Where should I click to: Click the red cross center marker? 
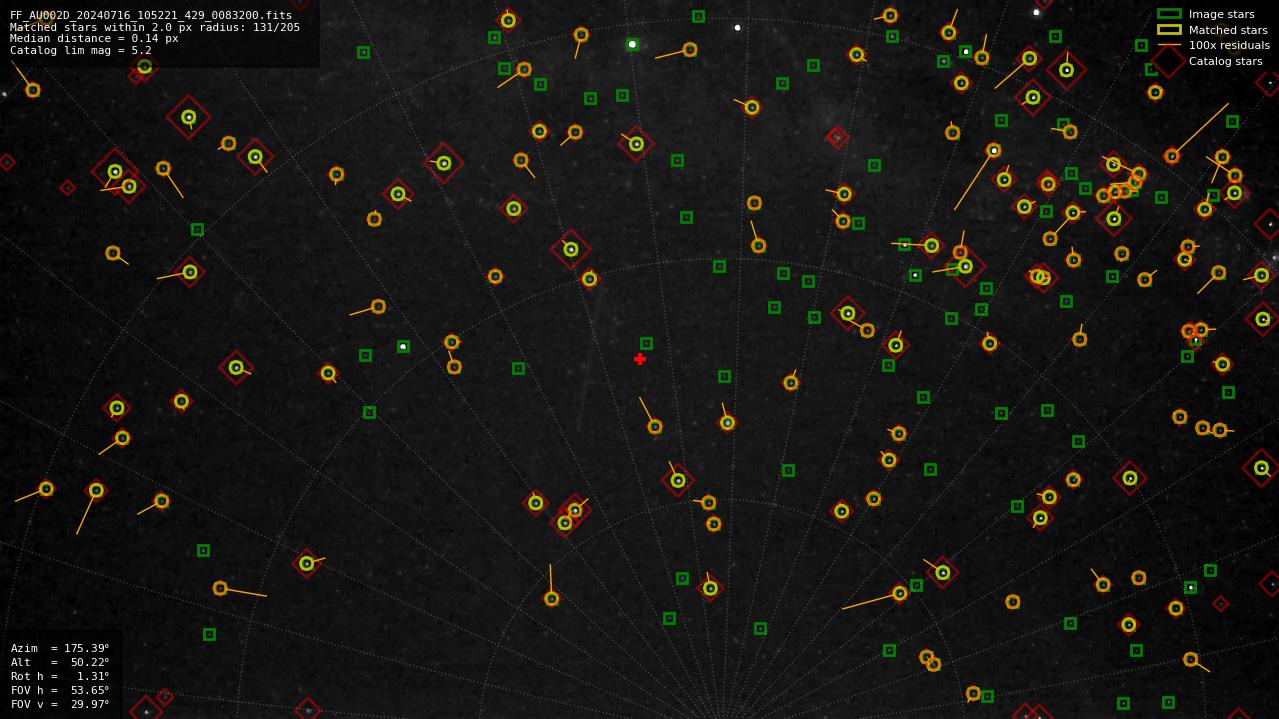pyautogui.click(x=640, y=359)
